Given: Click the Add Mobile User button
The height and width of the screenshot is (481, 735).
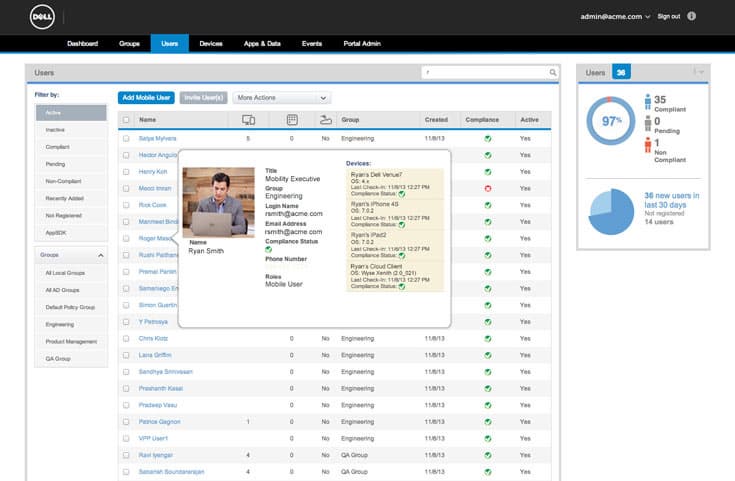Looking at the screenshot, I should coord(147,98).
